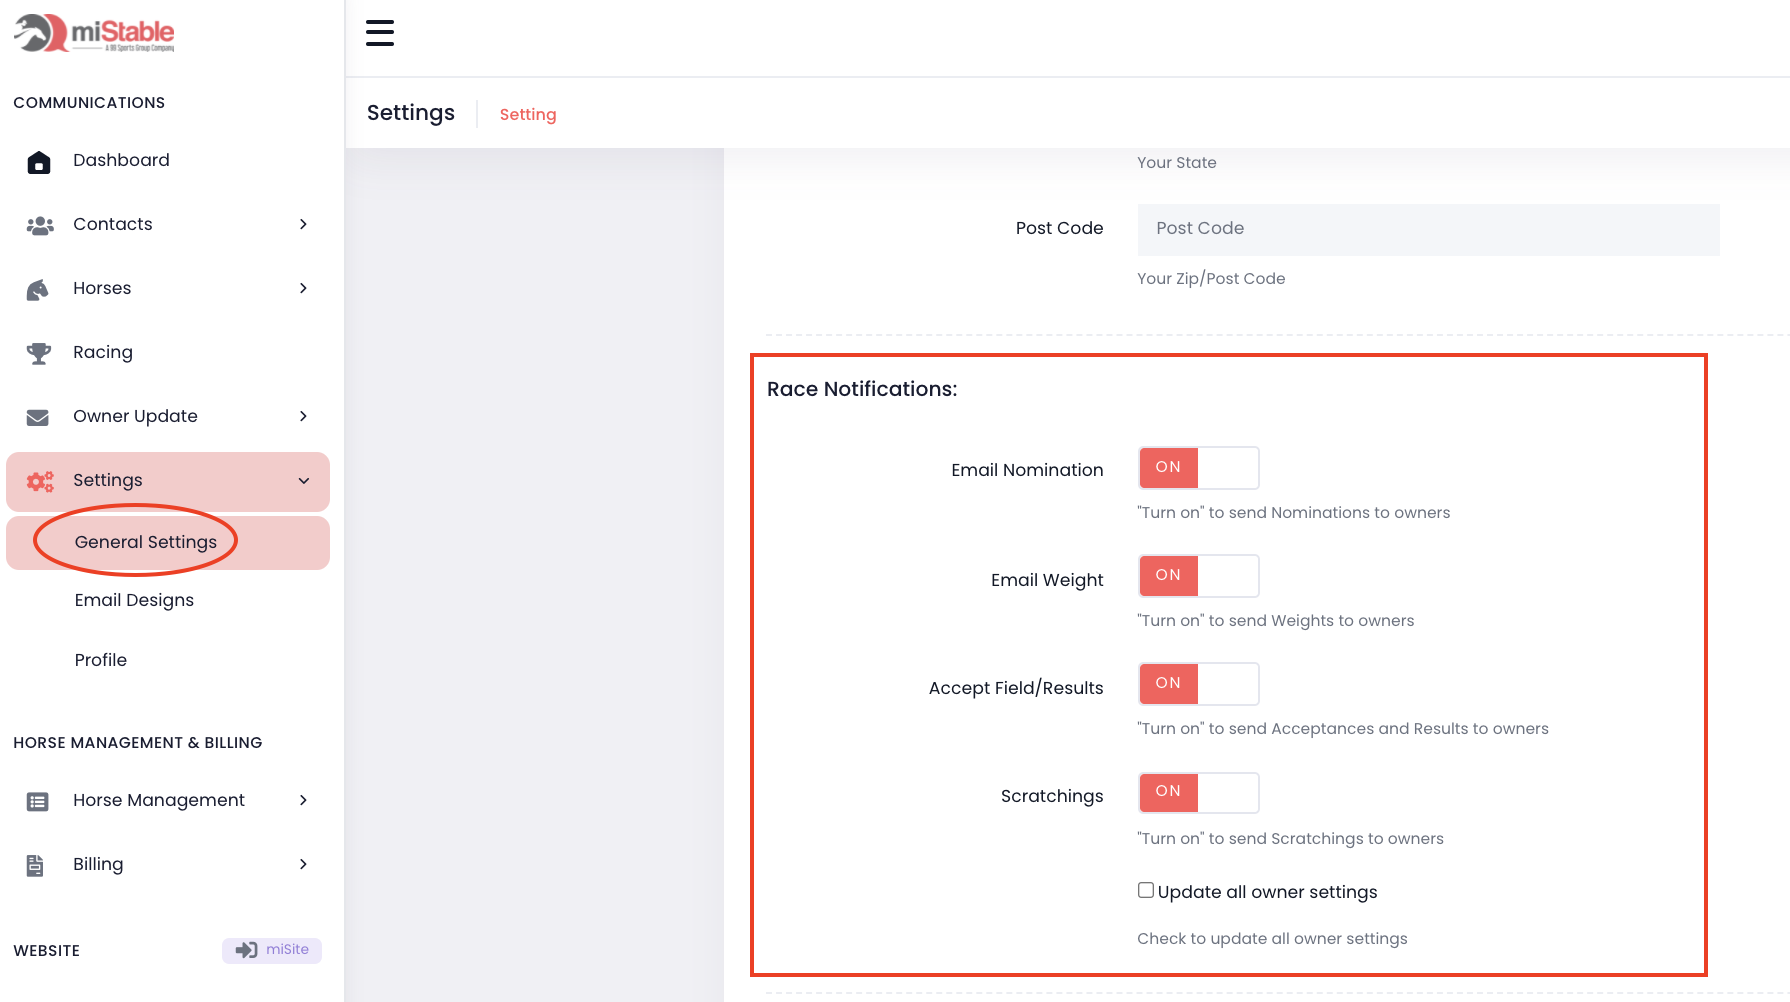Expand the Horses submenu arrow
The image size is (1790, 1002).
(303, 288)
